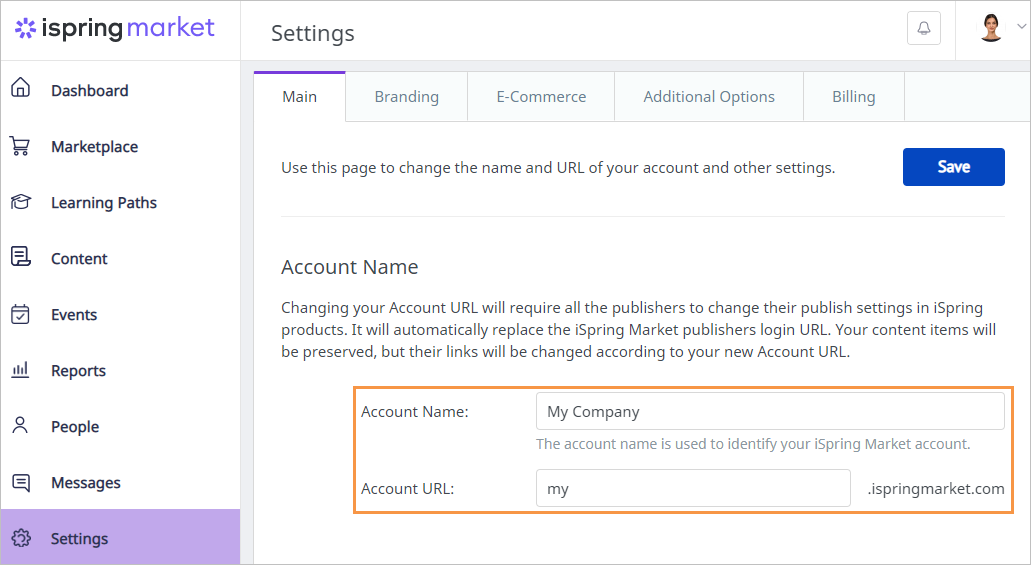The width and height of the screenshot is (1031, 565).
Task: Click the Account Name text field
Action: click(769, 411)
